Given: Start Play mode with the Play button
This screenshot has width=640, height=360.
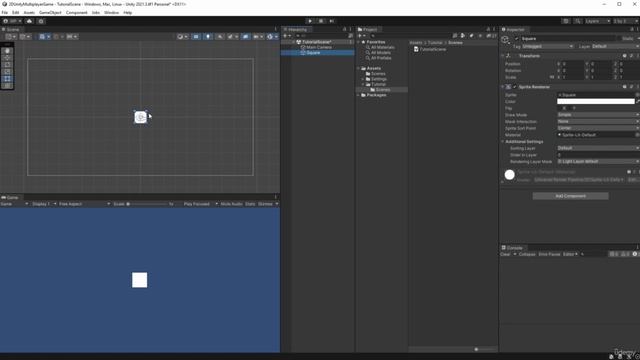Looking at the screenshot, I should point(310,21).
